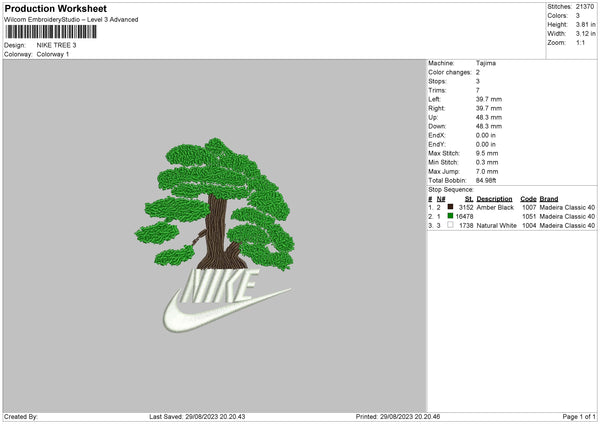This screenshot has width=600, height=424.
Task: Click the Total Bobbin value "84.98ft"
Action: coord(486,181)
